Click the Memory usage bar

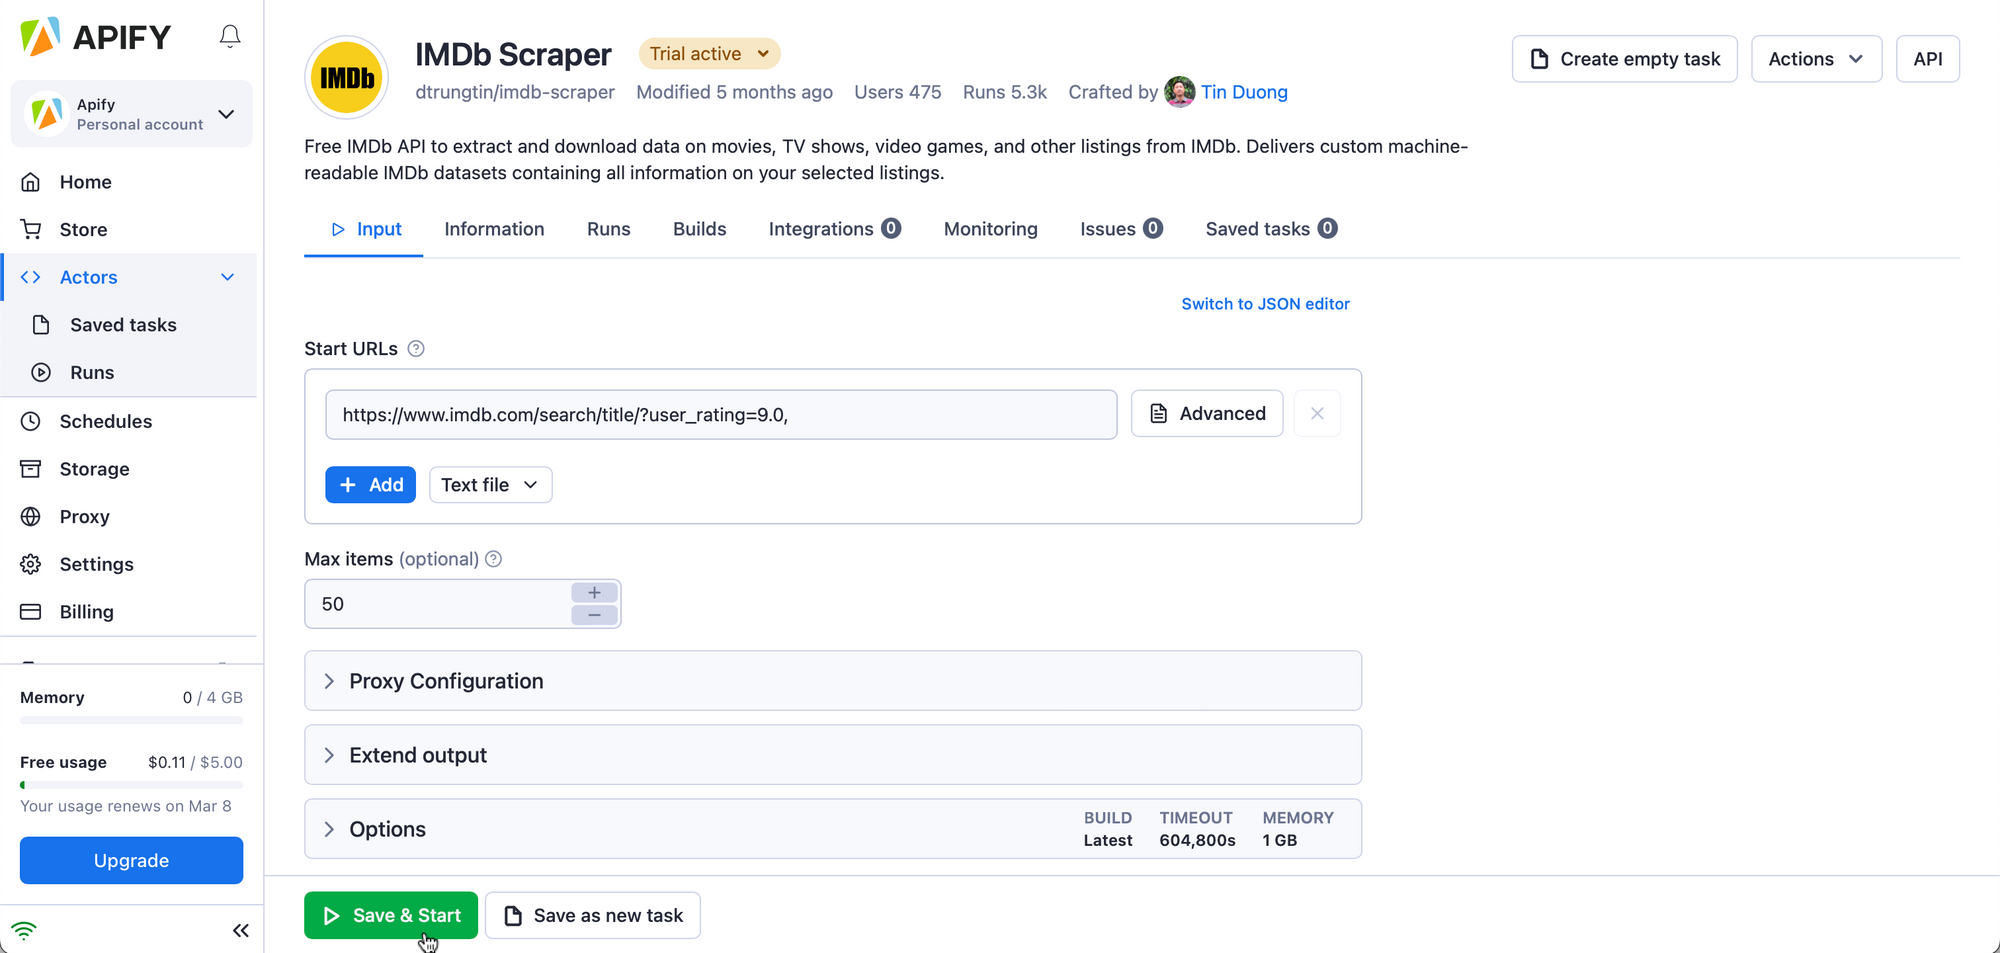[131, 720]
